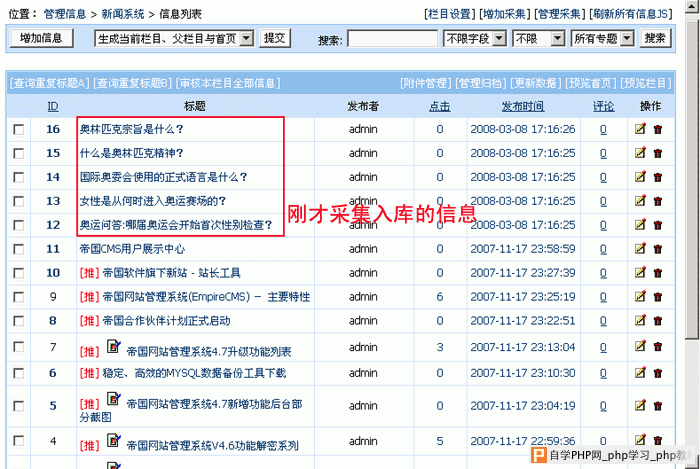Edit the row with ID 13
The width and height of the screenshot is (700, 469).
[640, 201]
